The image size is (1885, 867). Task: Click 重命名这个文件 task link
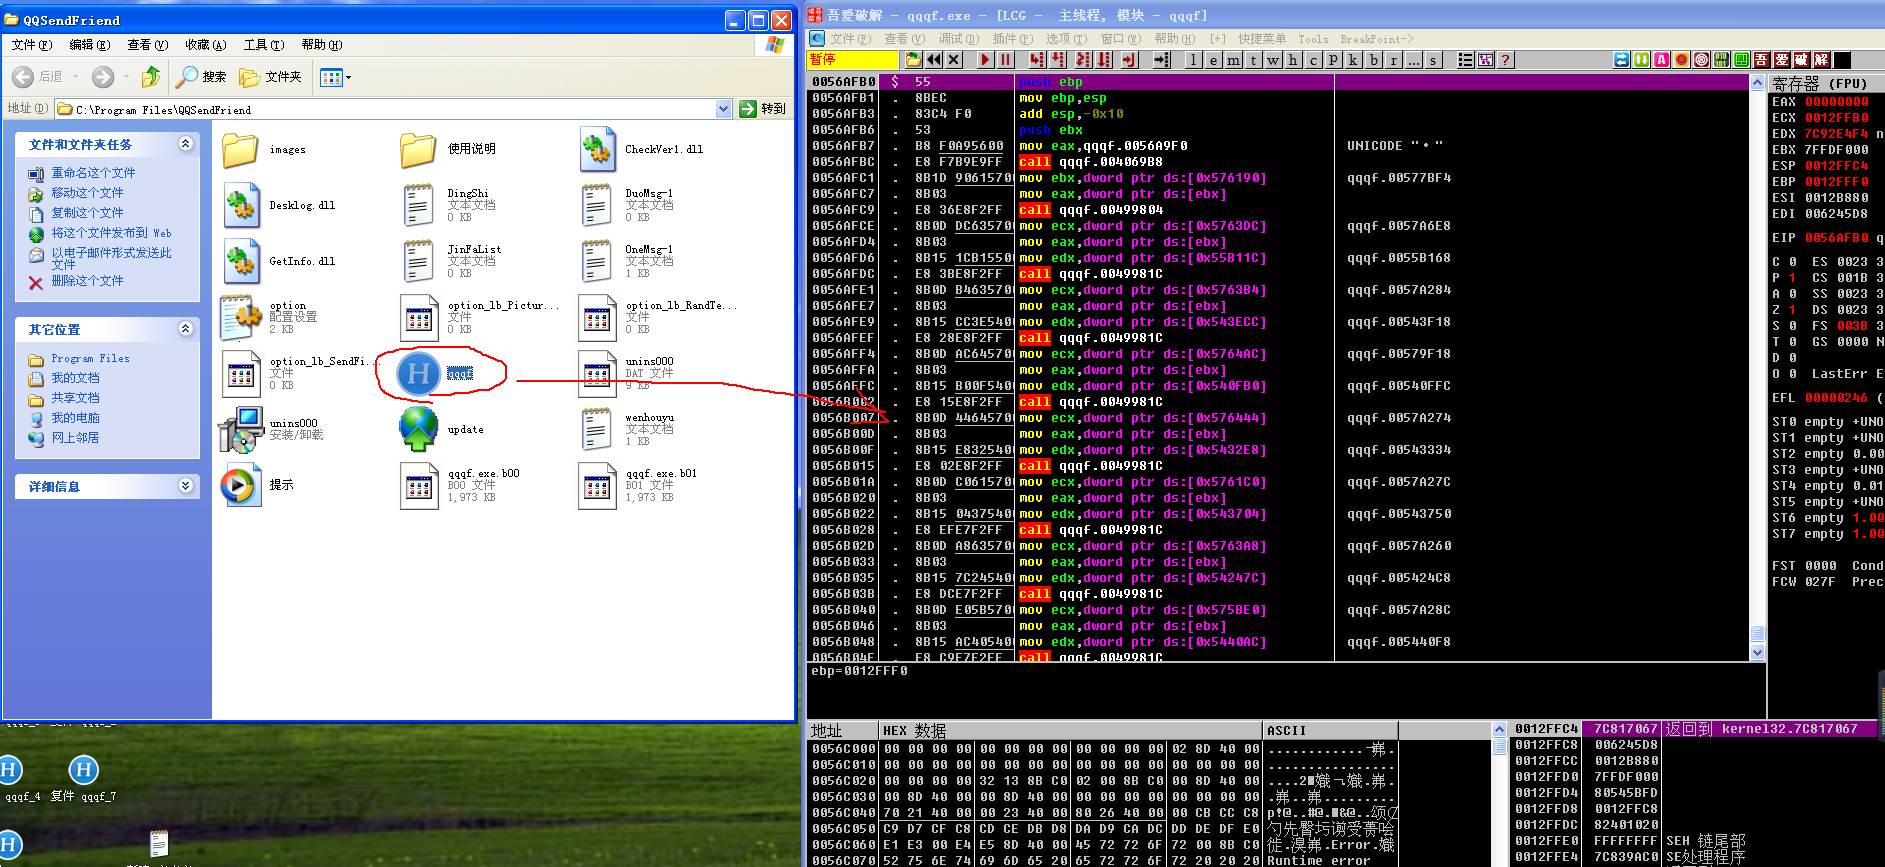pos(93,173)
